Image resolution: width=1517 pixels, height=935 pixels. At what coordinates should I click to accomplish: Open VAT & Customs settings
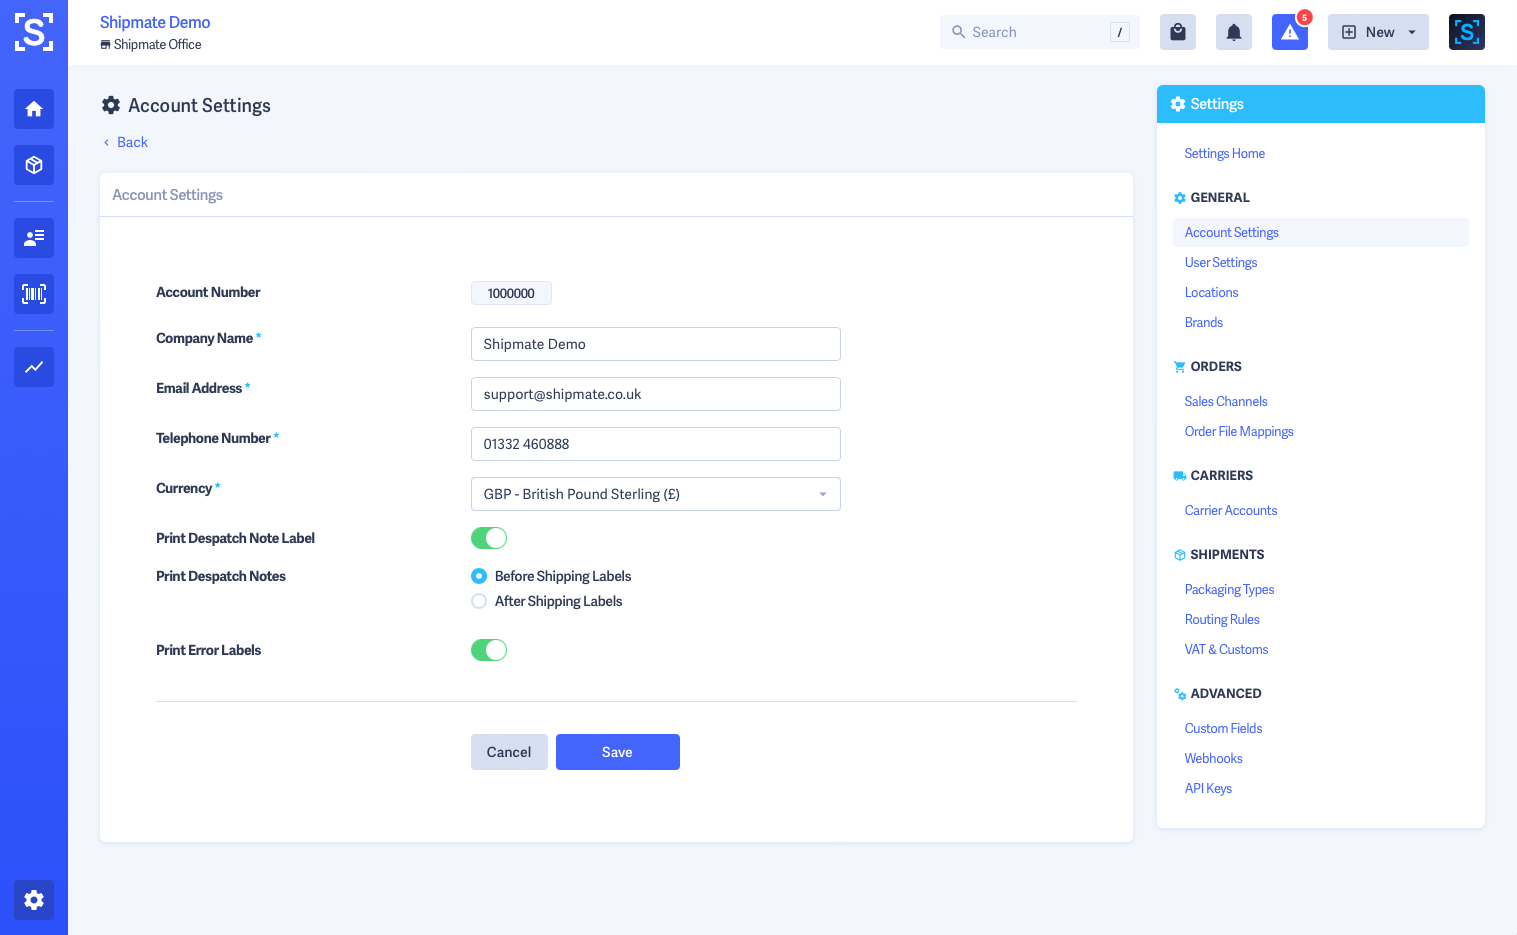click(1226, 649)
